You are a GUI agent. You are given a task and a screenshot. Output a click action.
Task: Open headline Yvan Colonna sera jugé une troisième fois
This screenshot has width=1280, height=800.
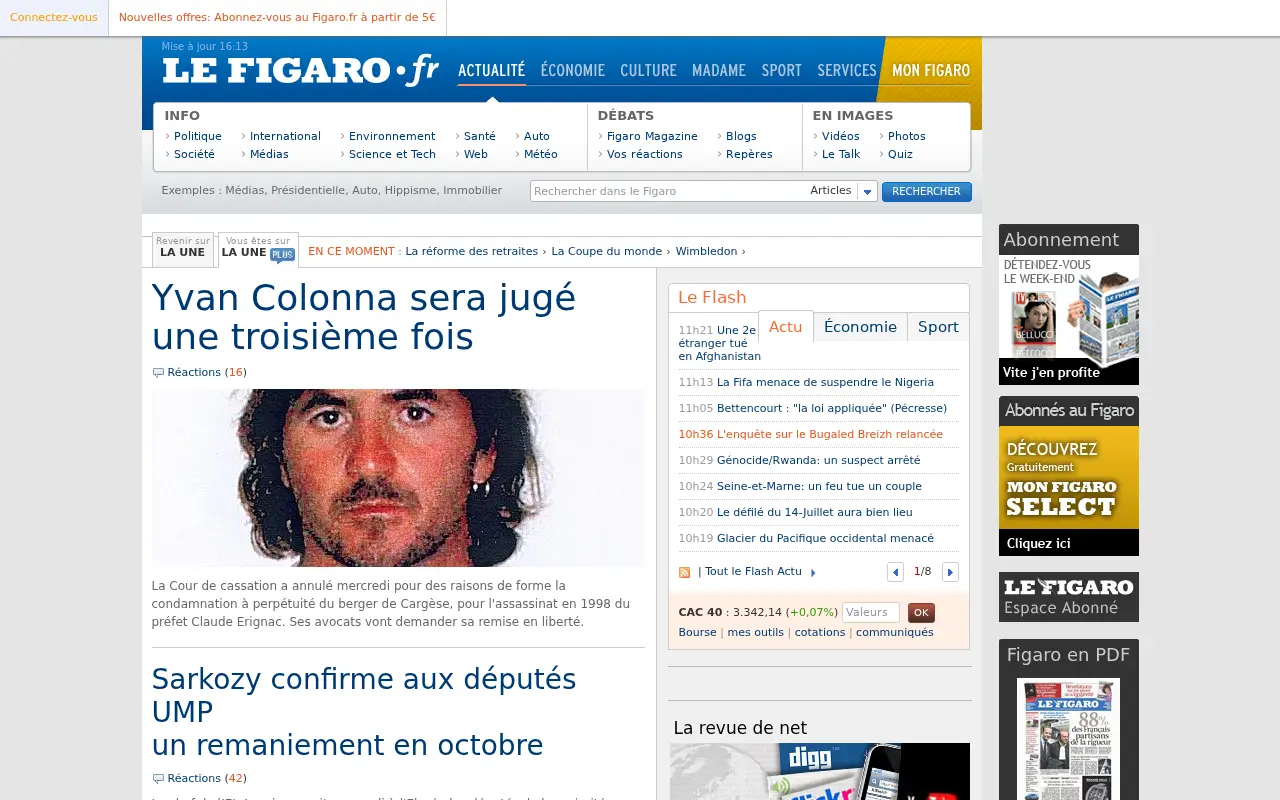coord(364,317)
